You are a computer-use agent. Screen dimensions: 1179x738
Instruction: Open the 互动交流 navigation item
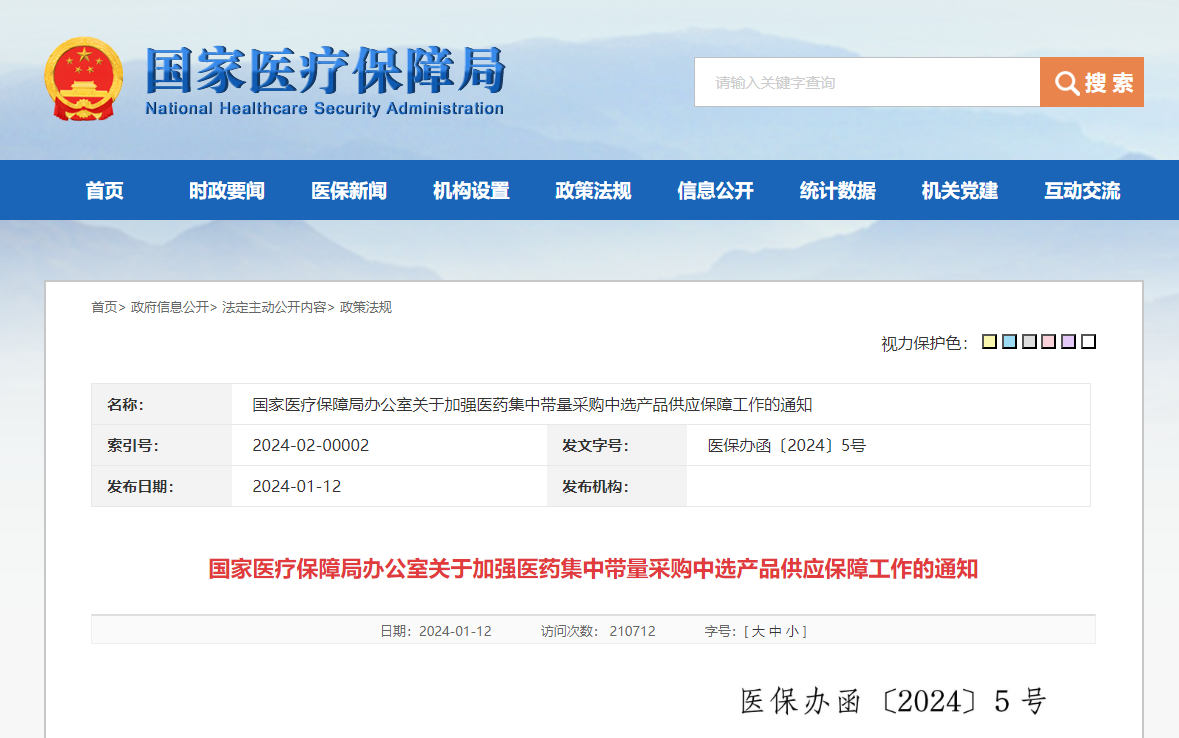point(1082,190)
